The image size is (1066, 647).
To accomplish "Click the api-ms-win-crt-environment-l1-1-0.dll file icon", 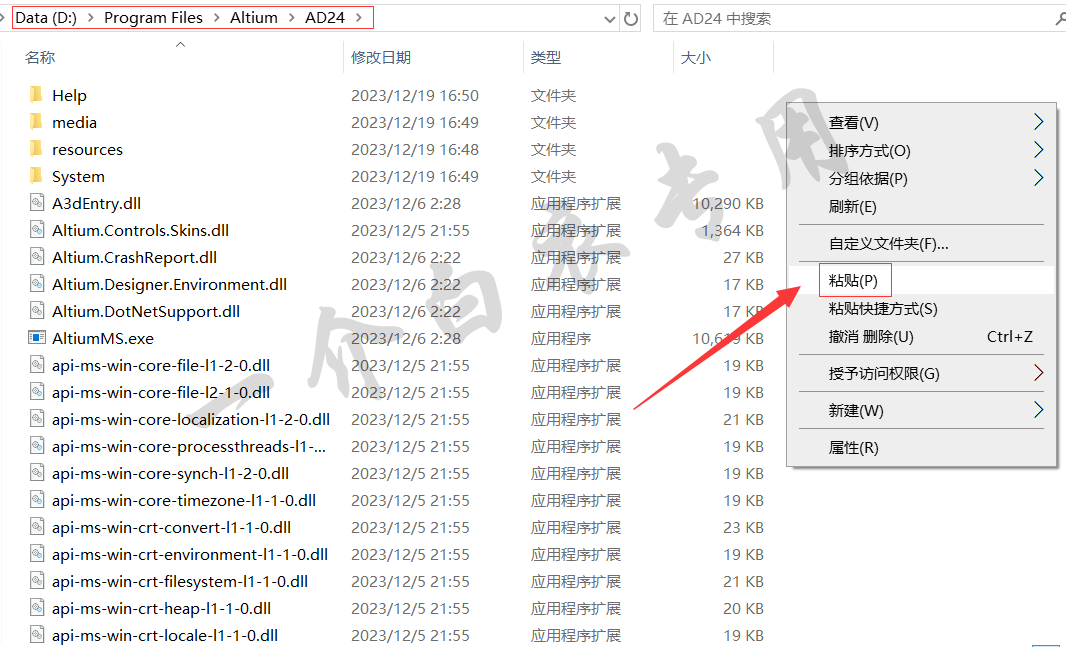I will pyautogui.click(x=37, y=554).
